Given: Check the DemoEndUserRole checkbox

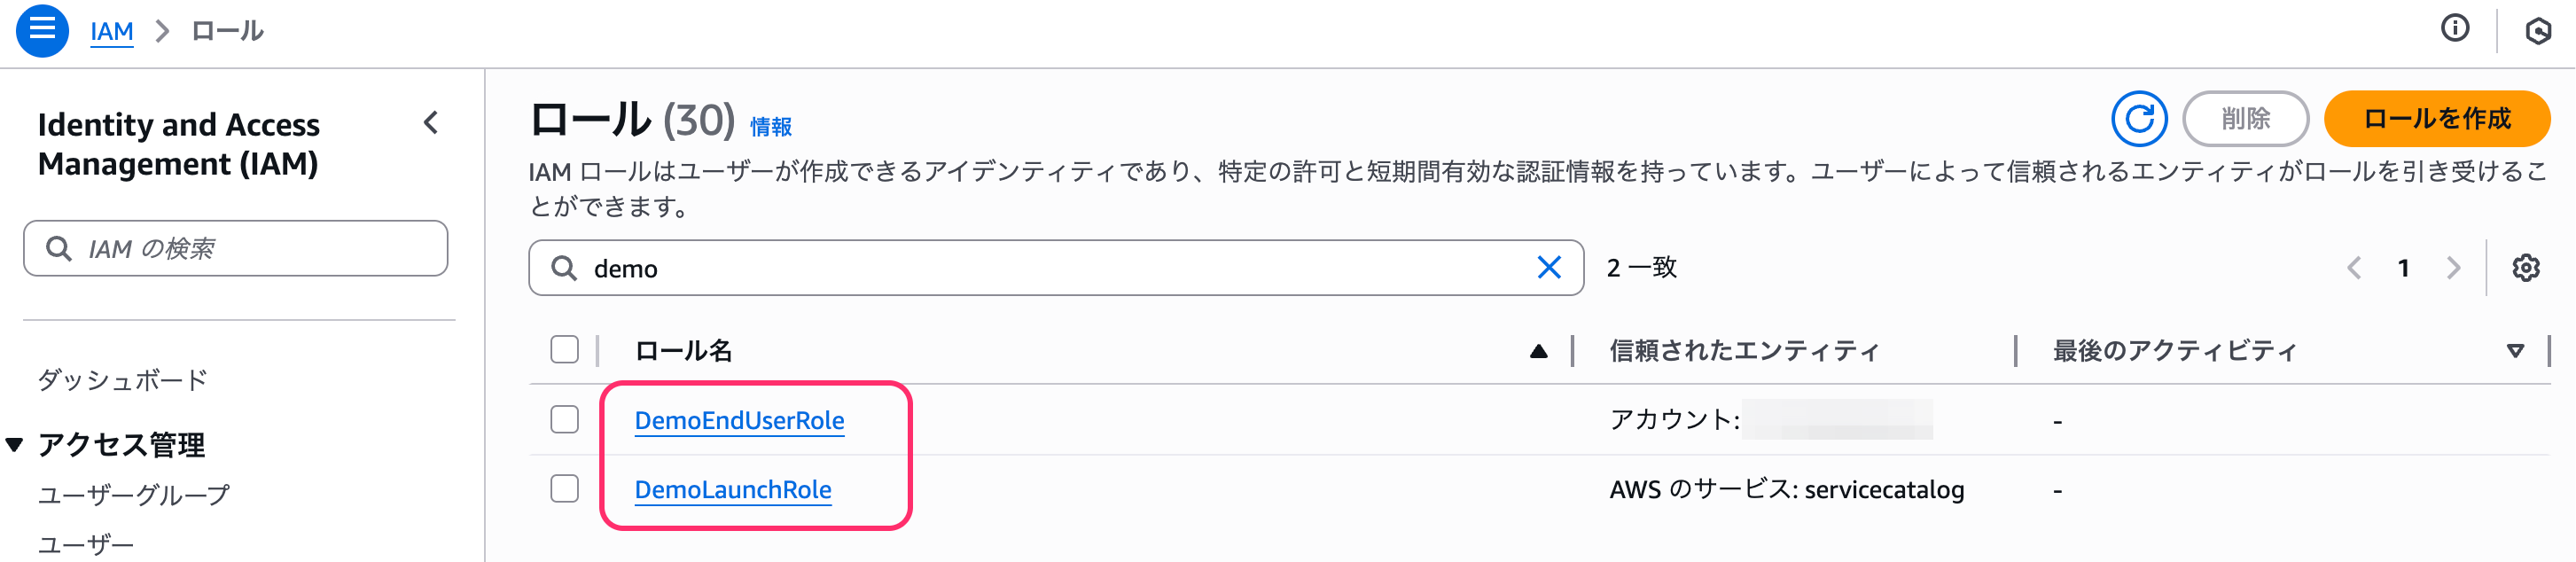Looking at the screenshot, I should coord(563,420).
